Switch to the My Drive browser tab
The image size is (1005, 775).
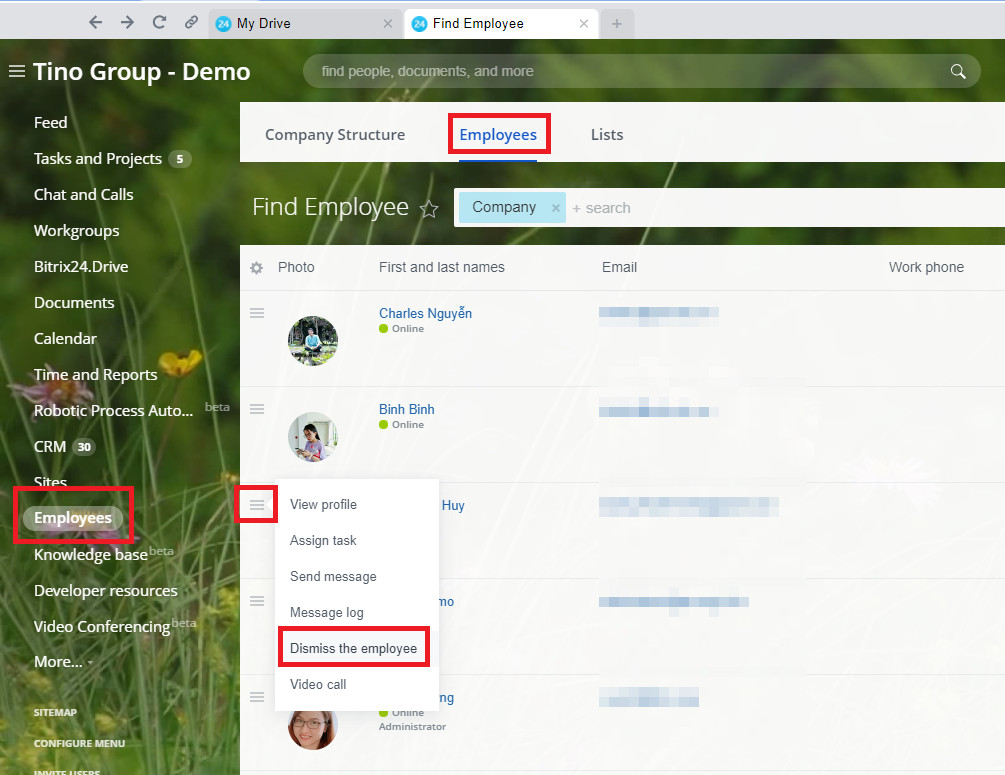[305, 24]
